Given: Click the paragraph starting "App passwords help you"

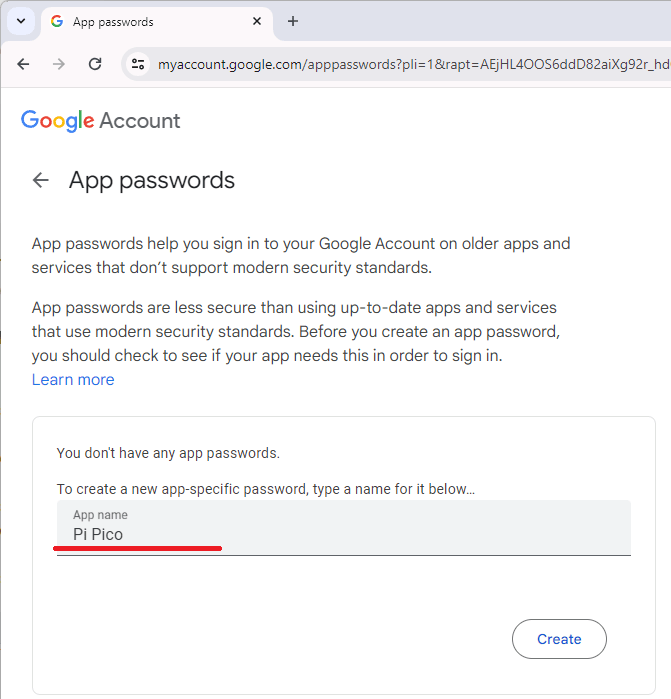Looking at the screenshot, I should pos(301,255).
